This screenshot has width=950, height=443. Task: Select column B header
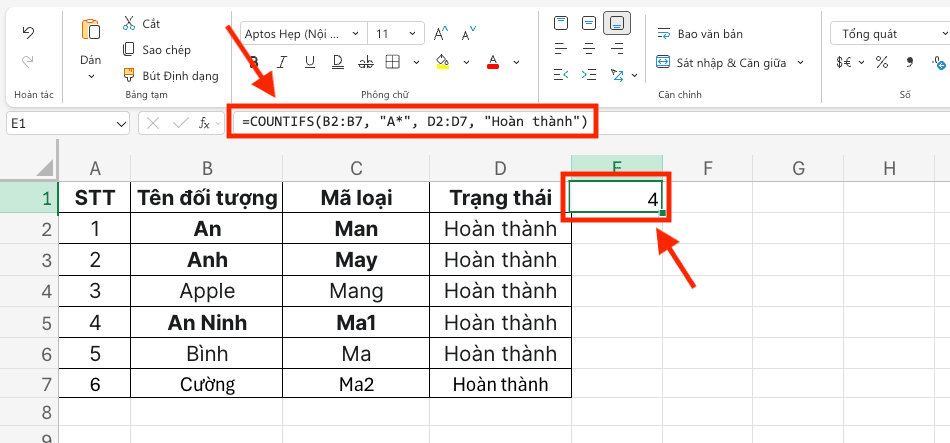[207, 168]
